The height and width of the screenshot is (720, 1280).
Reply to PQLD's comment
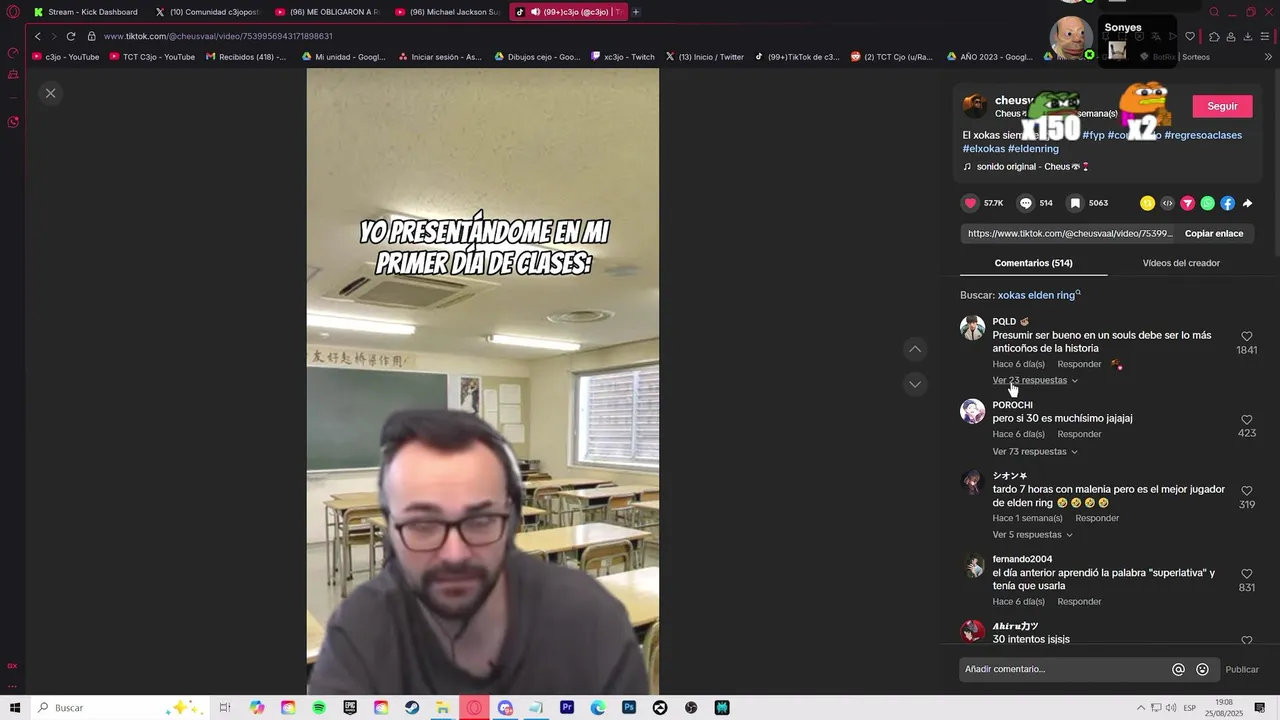click(x=1079, y=364)
